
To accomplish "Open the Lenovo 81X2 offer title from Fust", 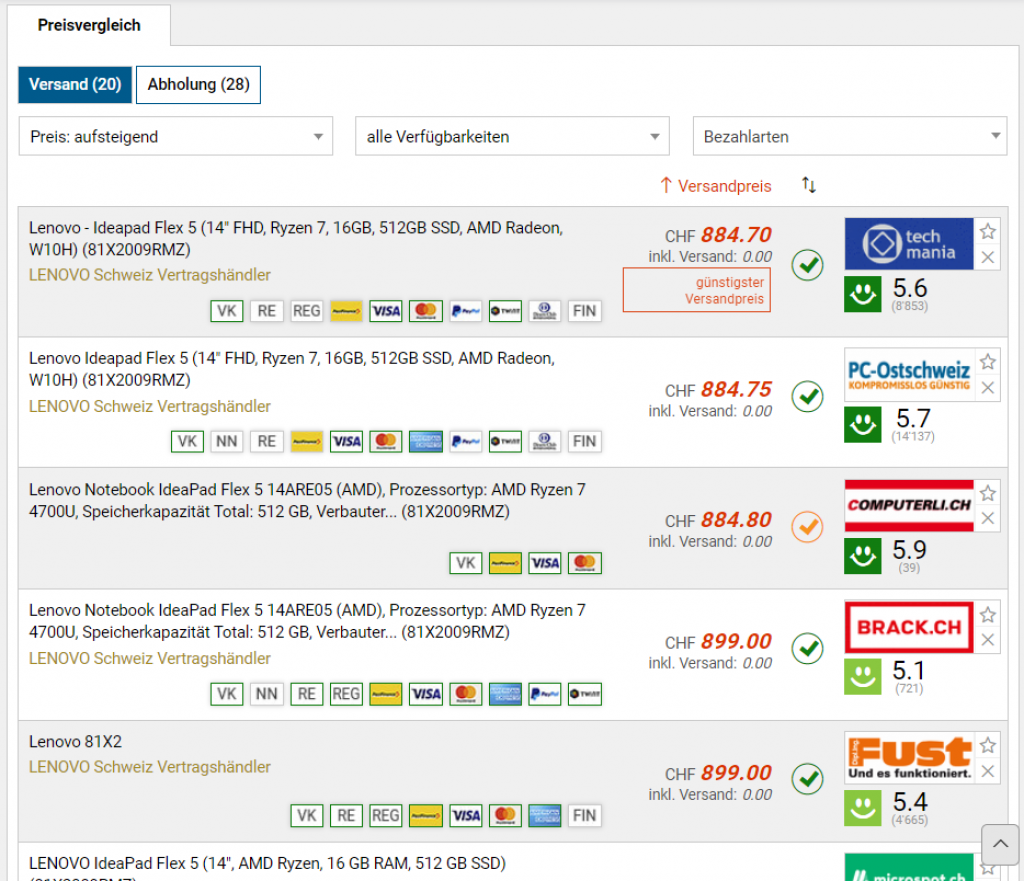I will (x=76, y=742).
